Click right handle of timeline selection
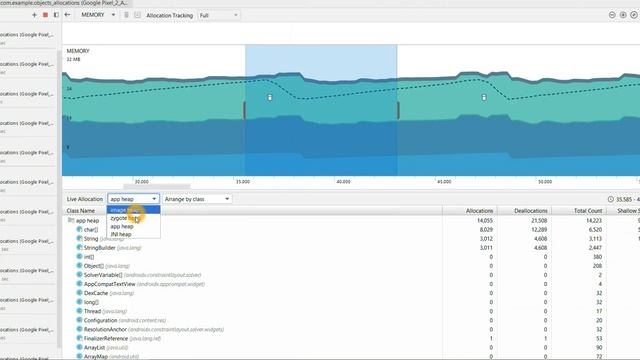This screenshot has height=360, width=640. pos(398,111)
